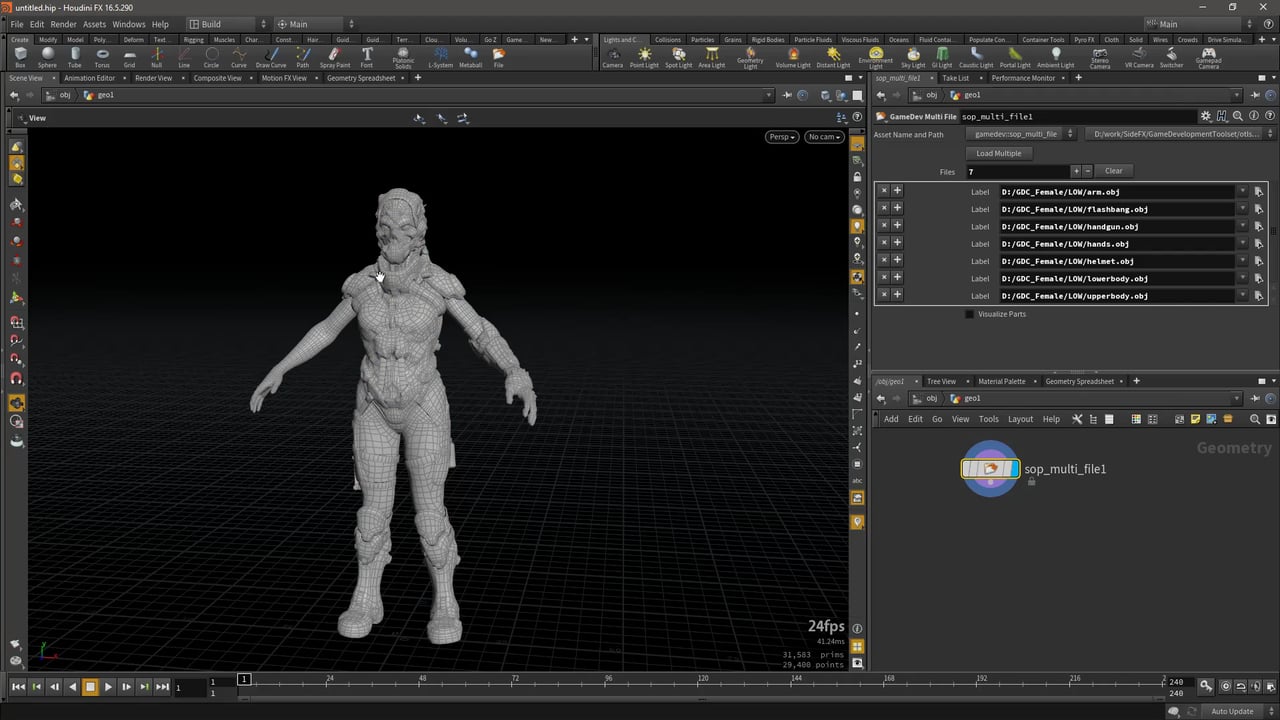
Task: Open the Persp view dropdown
Action: 782,137
